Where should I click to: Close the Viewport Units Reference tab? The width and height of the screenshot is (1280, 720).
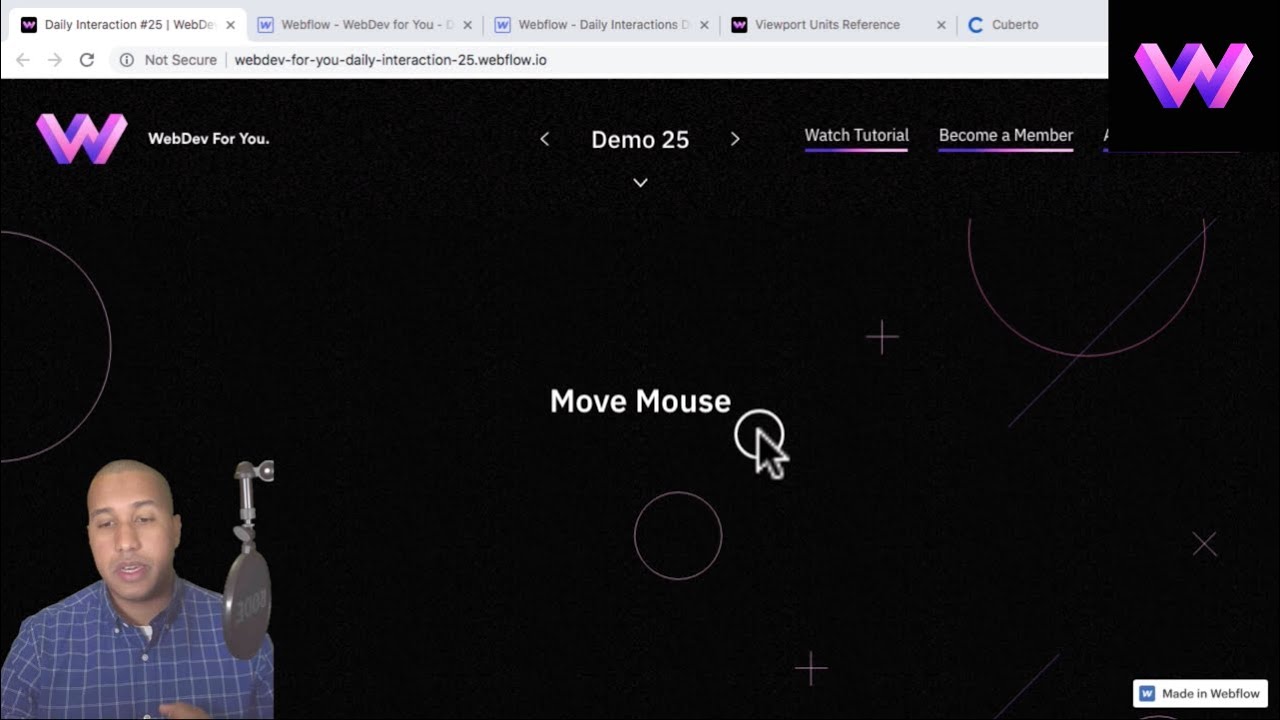coord(941,25)
